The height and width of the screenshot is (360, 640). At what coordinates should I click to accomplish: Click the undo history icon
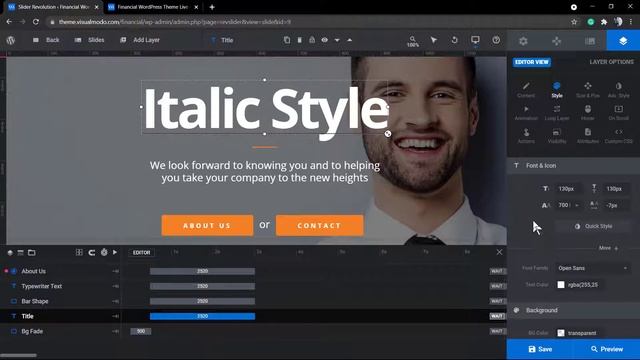[454, 40]
